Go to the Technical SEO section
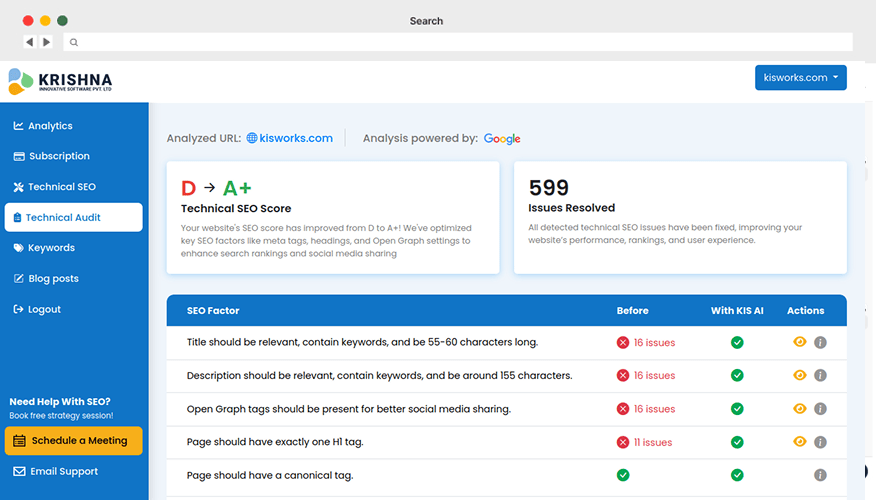The height and width of the screenshot is (500, 876). pyautogui.click(x=54, y=187)
